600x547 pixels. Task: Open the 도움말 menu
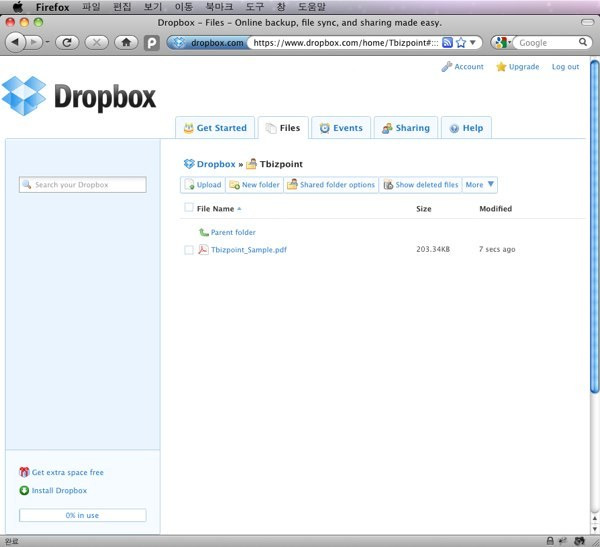point(312,7)
